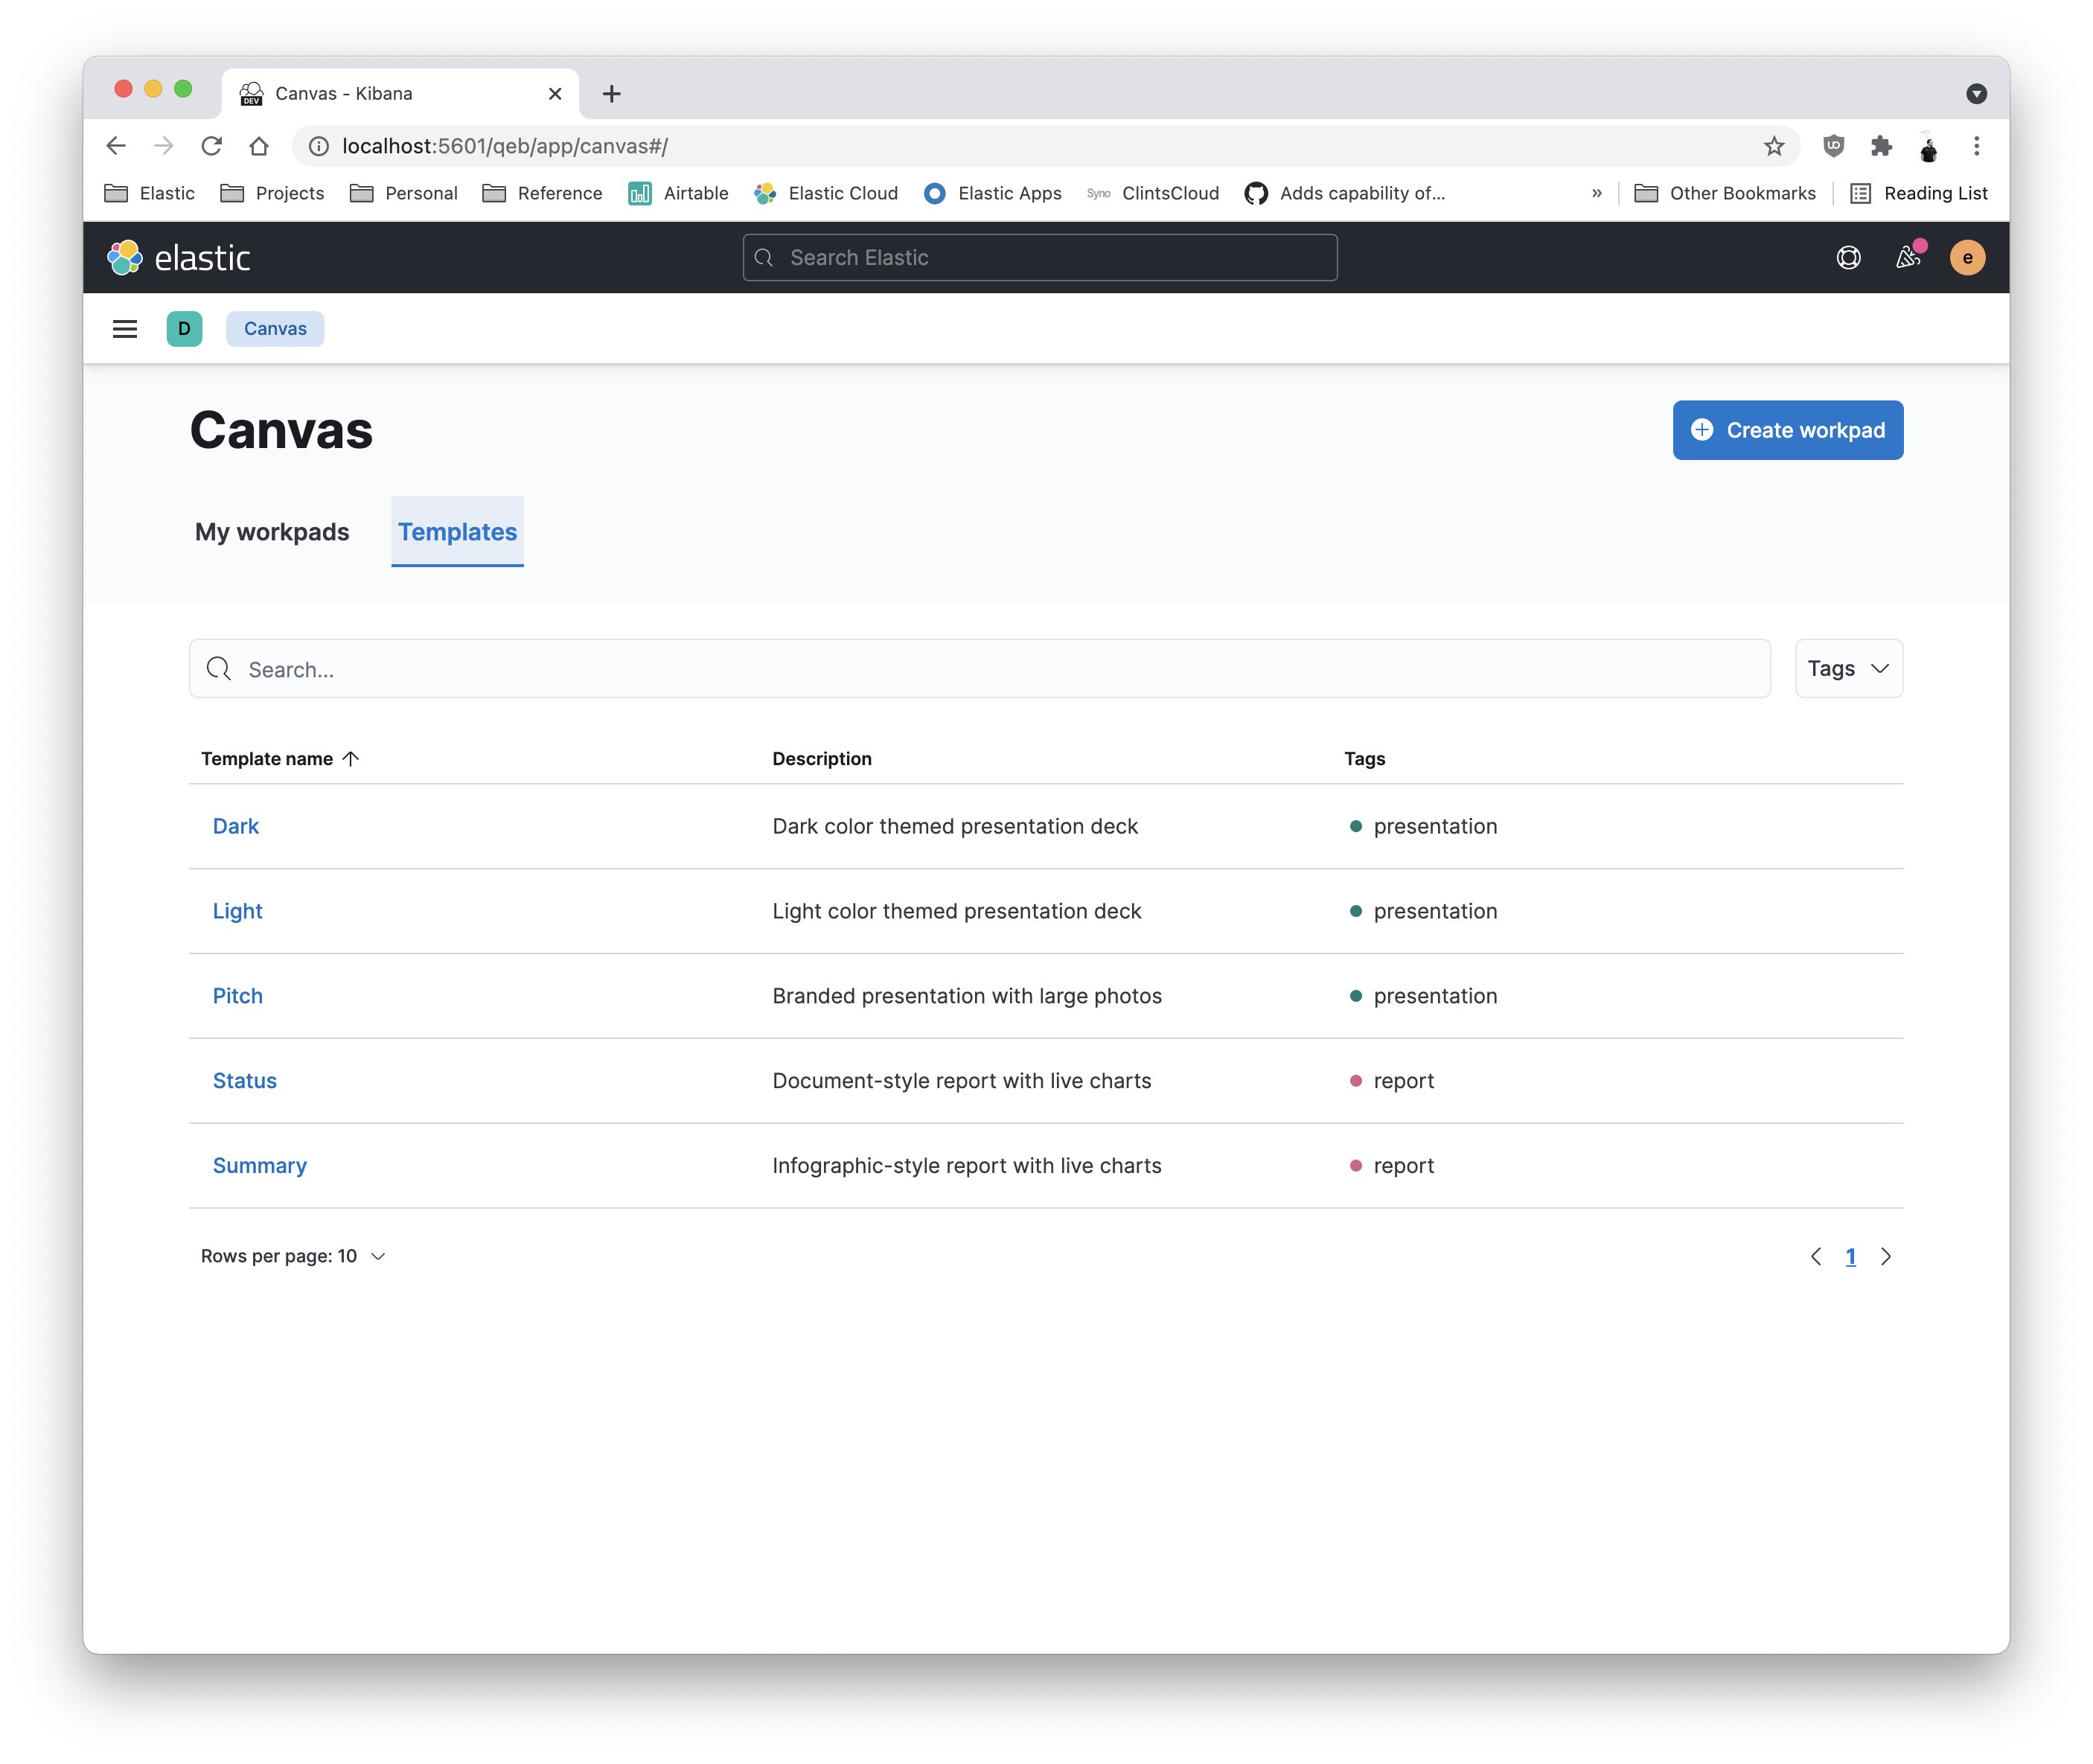Expand hidden bookmarks overflow chevron
Screen dimensions: 2093x1764
tap(1597, 194)
